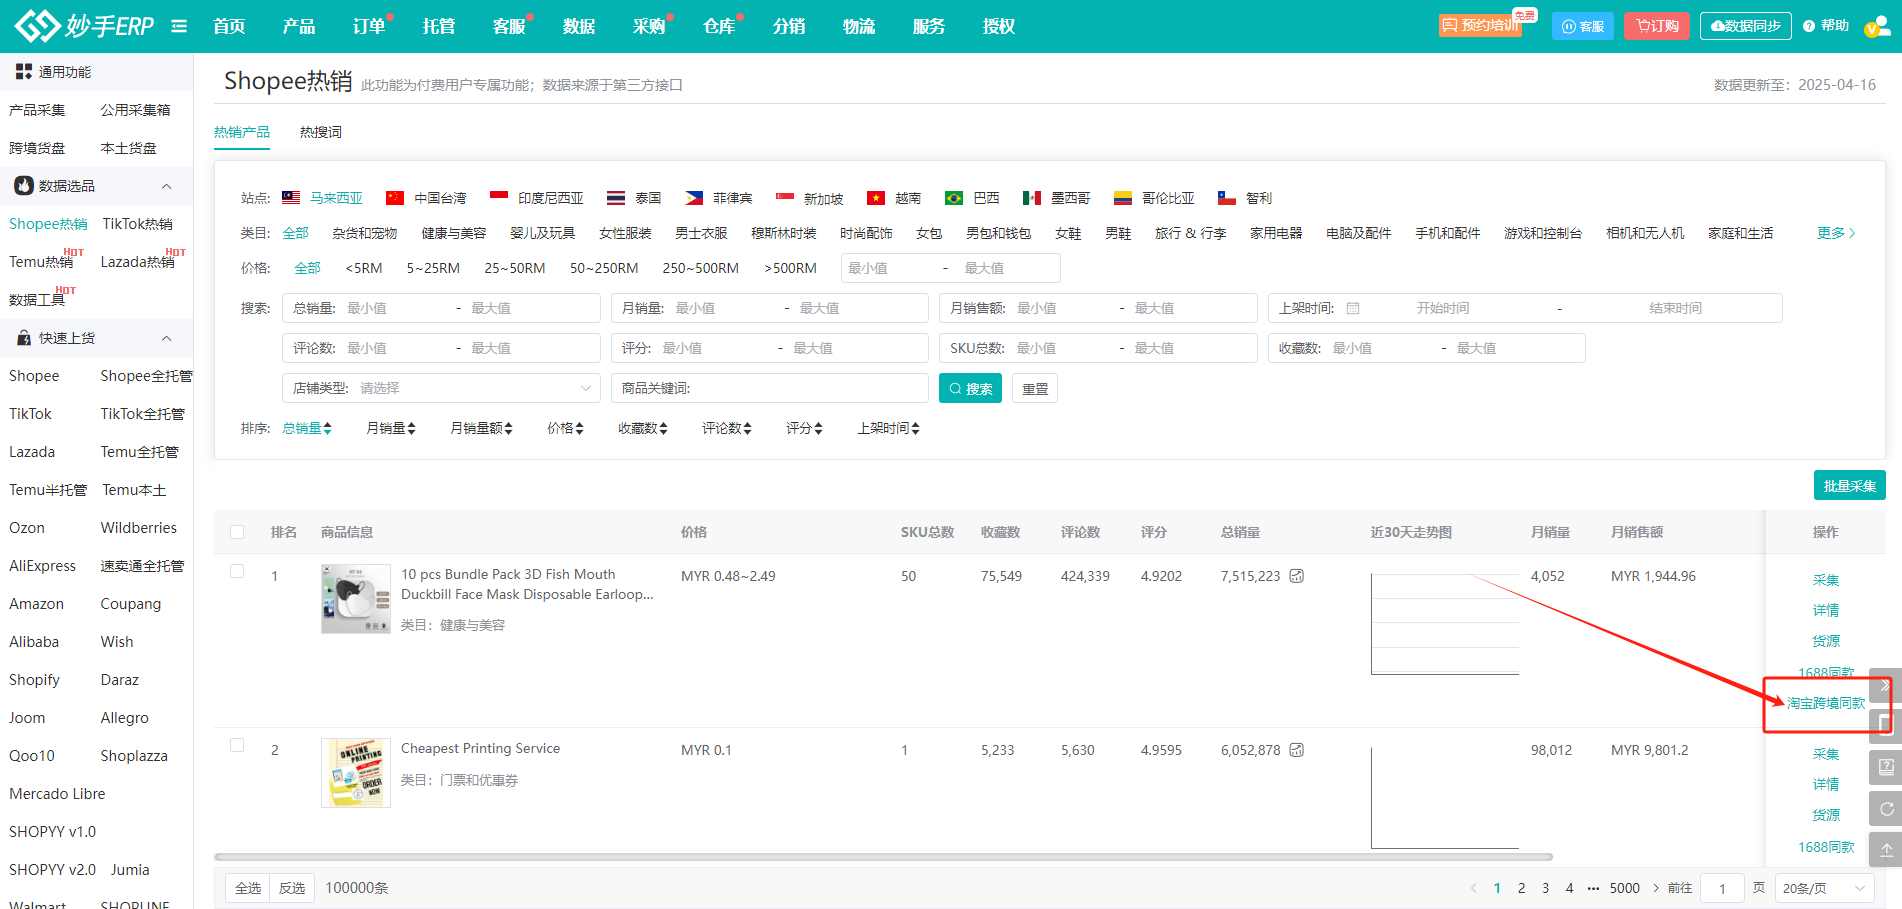Tick the checkbox for rank 1 product
This screenshot has height=909, width=1902.
(x=237, y=571)
